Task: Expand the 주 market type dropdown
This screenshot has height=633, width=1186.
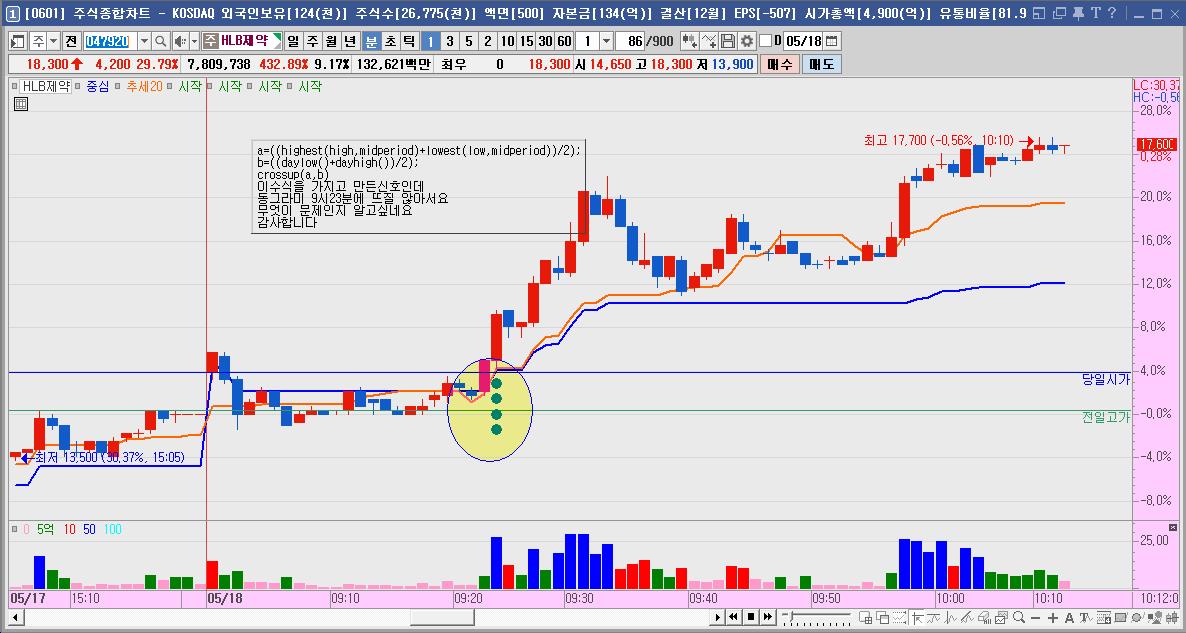Action: (x=53, y=41)
